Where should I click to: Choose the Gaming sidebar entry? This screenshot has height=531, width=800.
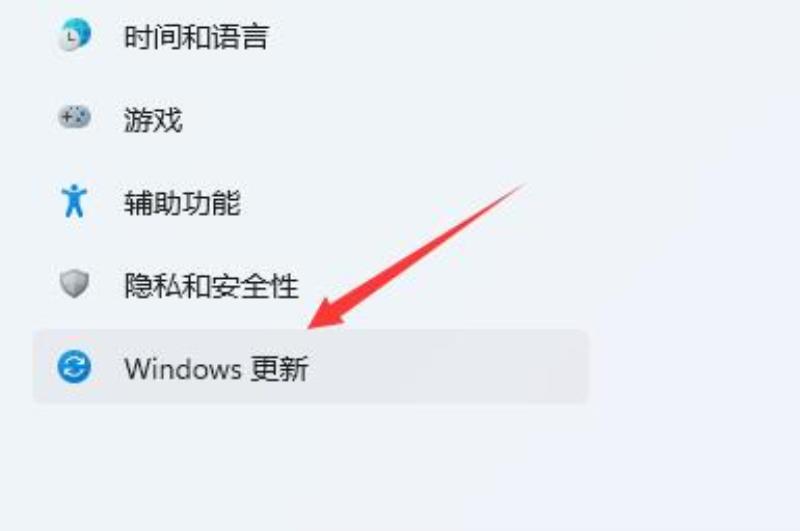pos(311,120)
